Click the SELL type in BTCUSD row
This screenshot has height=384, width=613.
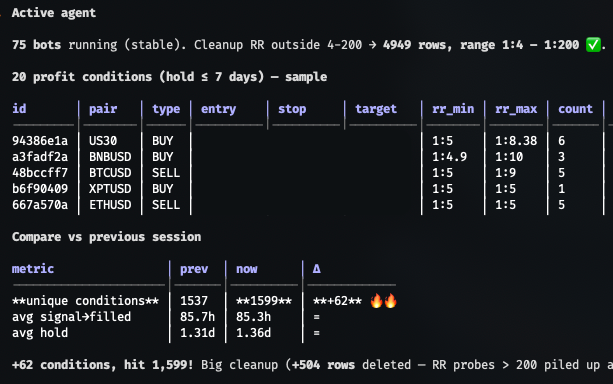tap(166, 172)
